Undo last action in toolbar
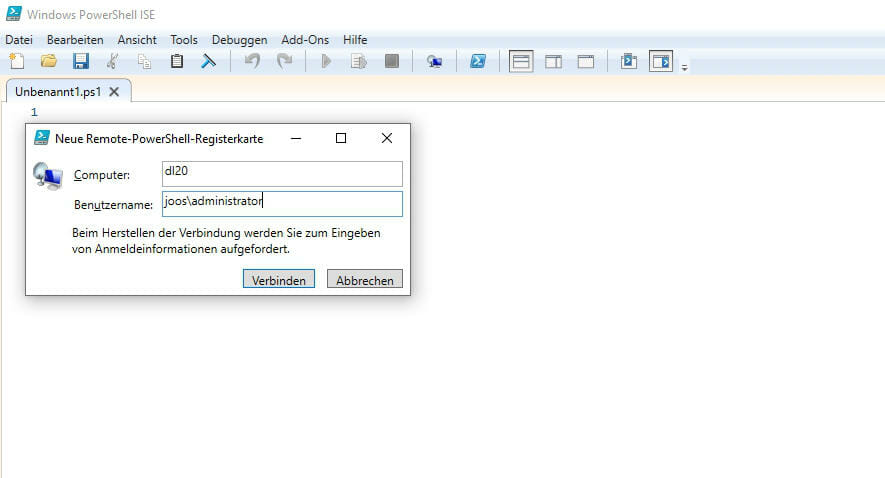Screen dimensions: 885x478 [x=252, y=61]
